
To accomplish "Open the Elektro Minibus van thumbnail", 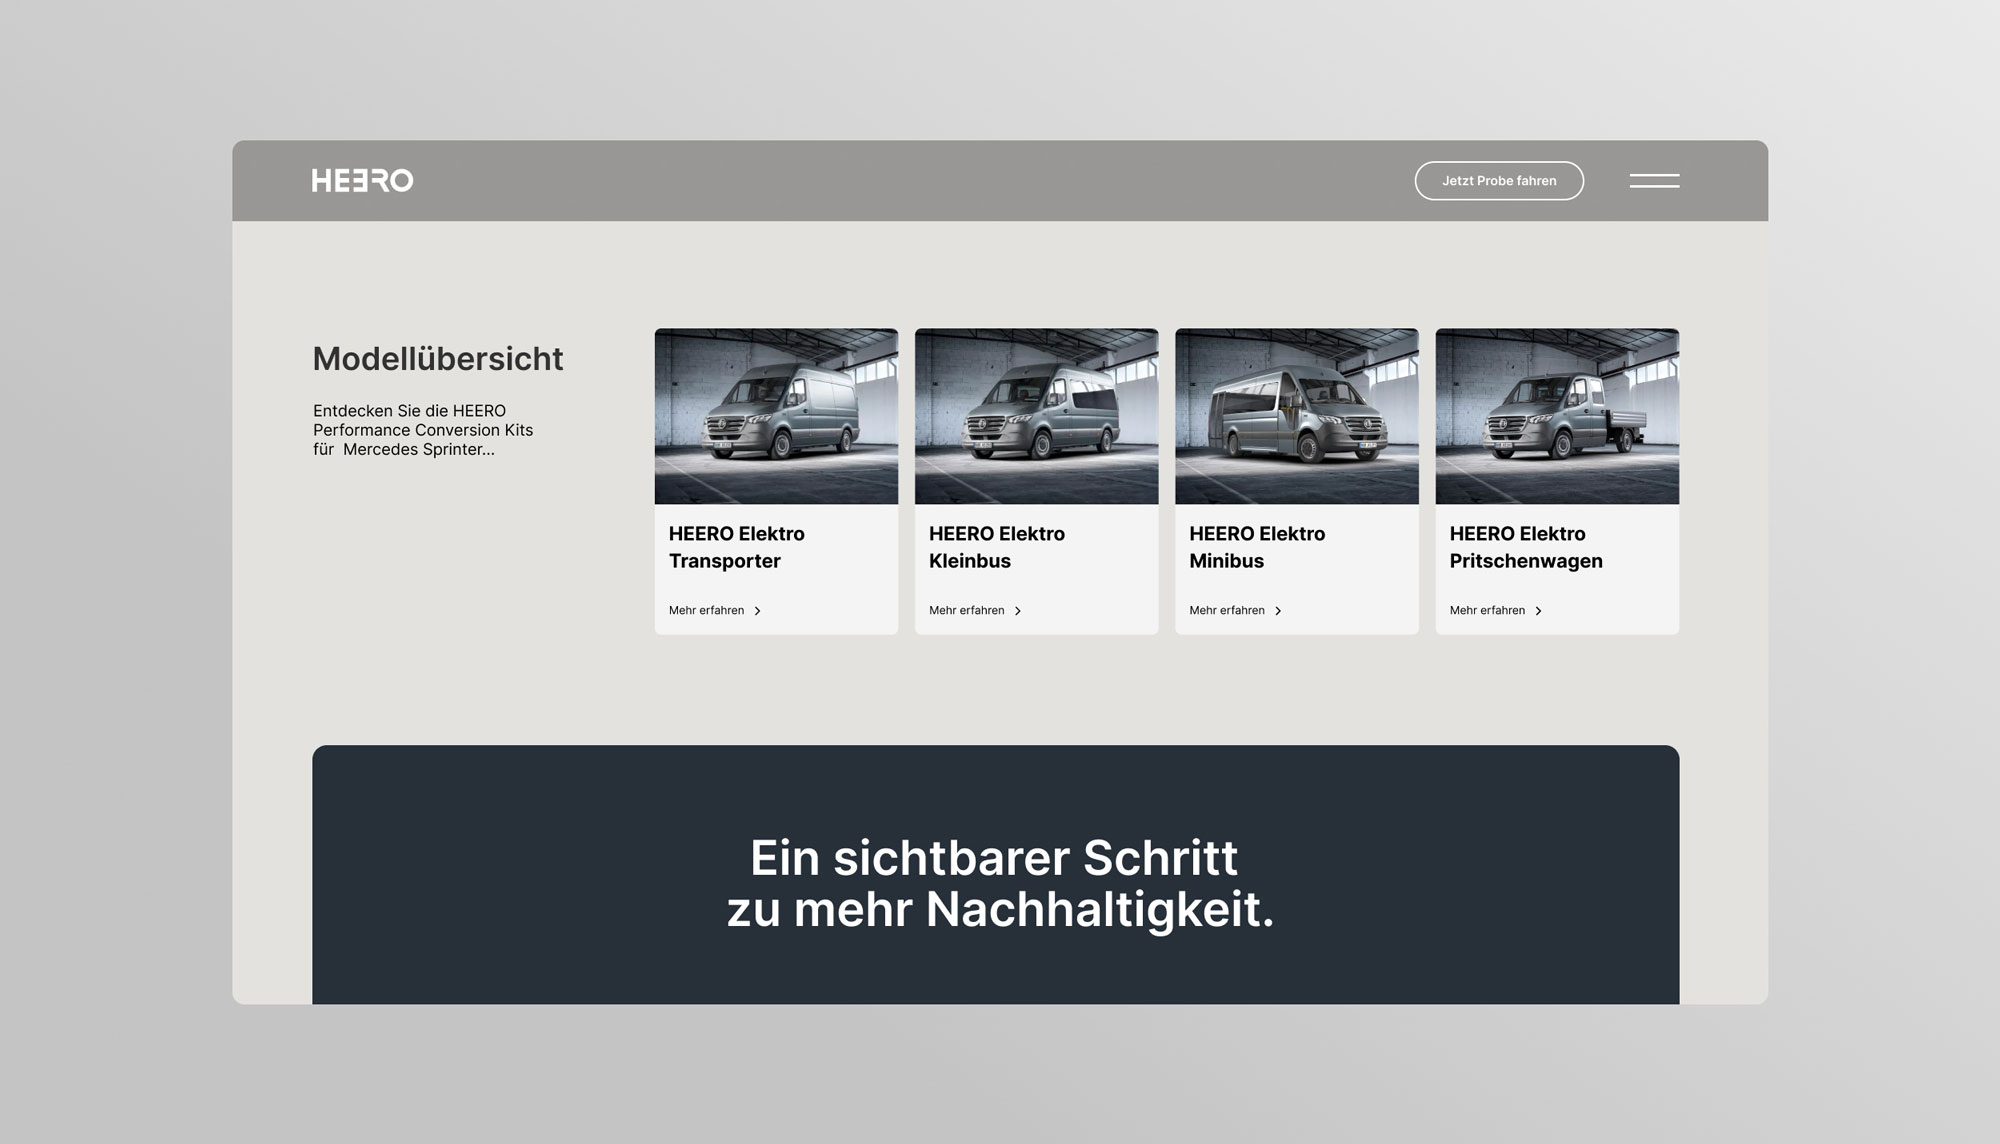I will 1297,416.
